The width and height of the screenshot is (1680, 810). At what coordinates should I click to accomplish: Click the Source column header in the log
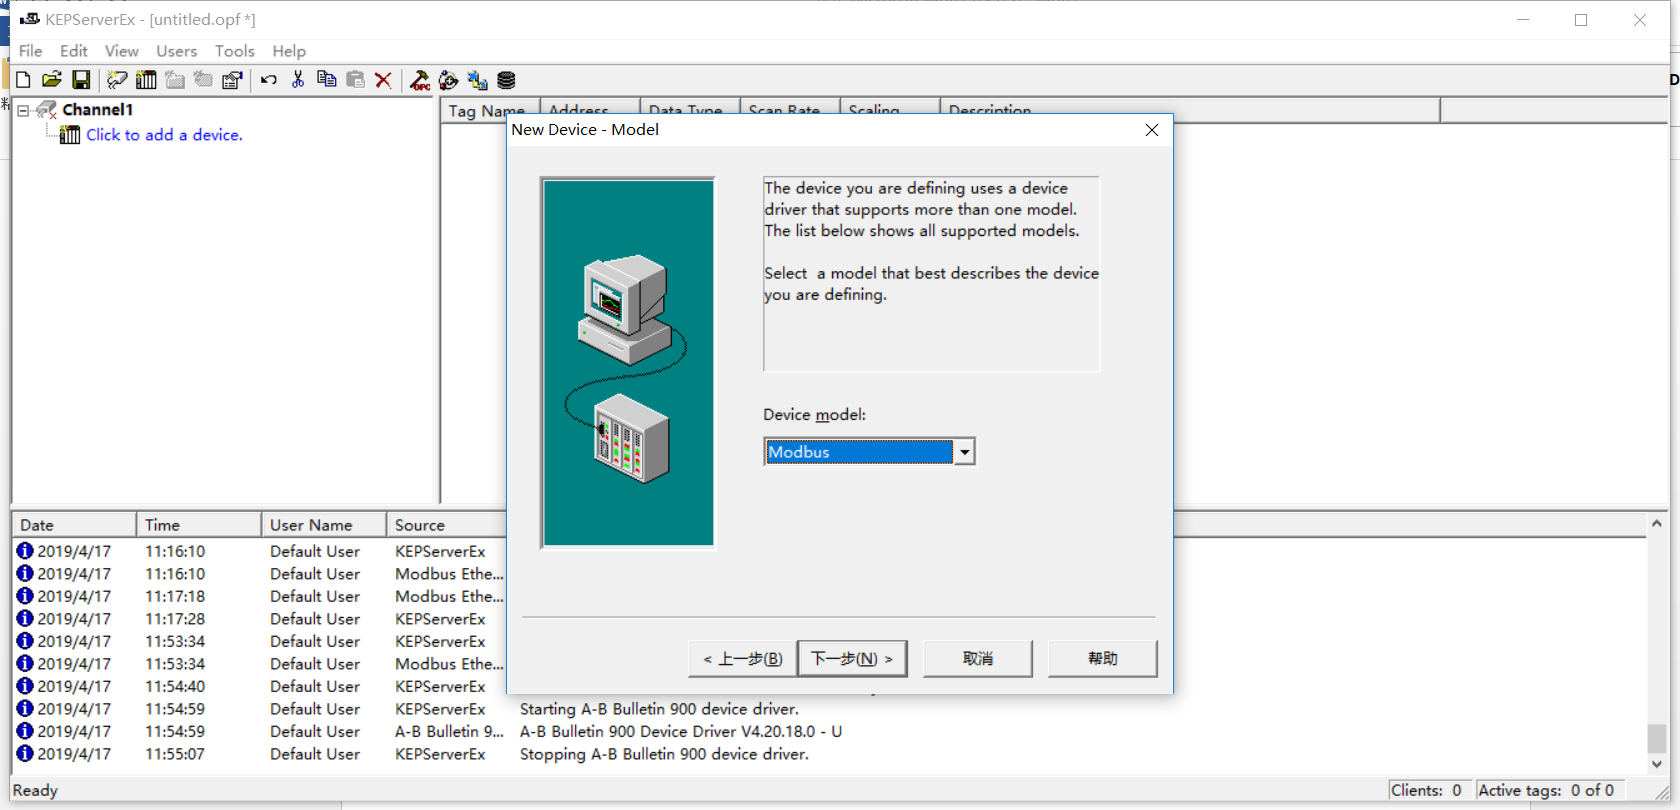point(447,525)
